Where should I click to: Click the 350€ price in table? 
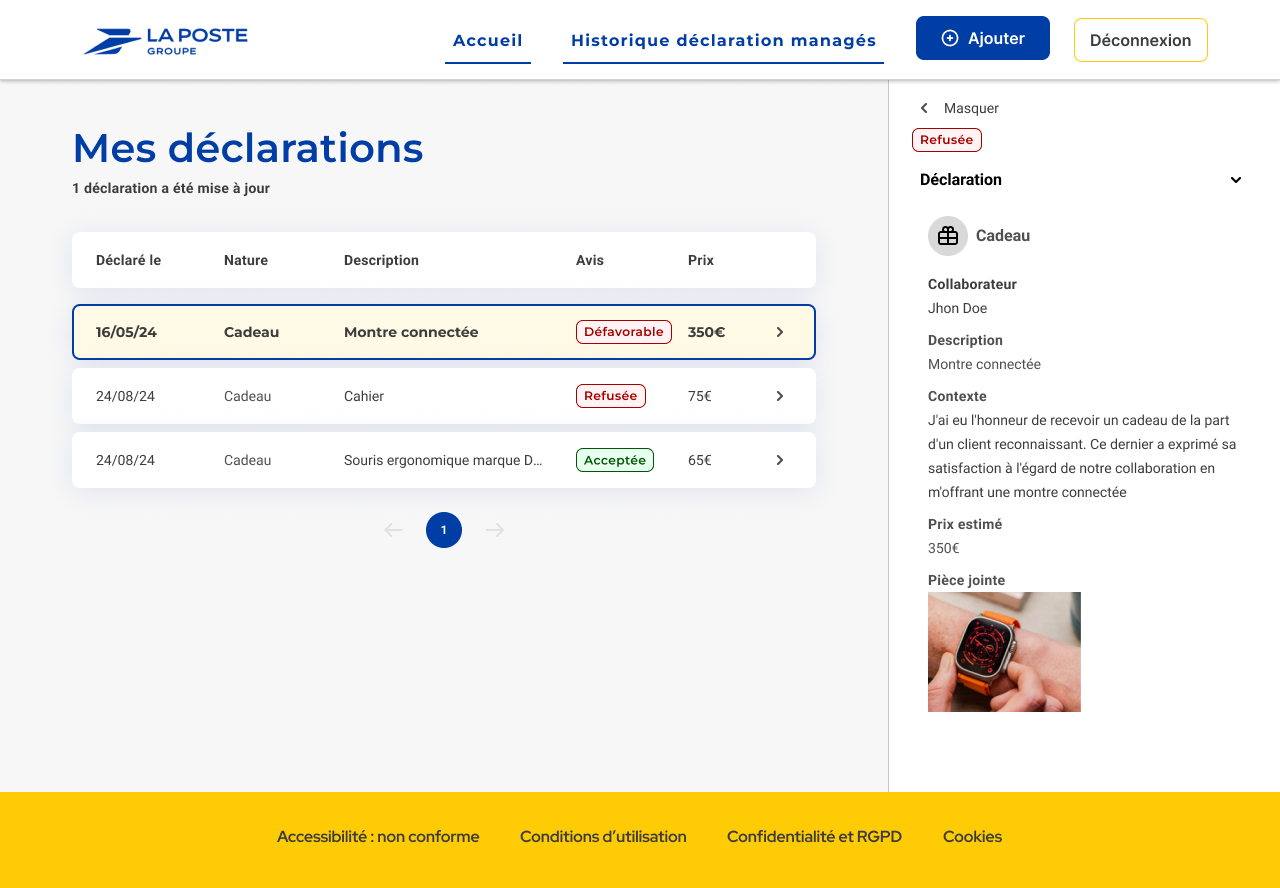(x=706, y=332)
